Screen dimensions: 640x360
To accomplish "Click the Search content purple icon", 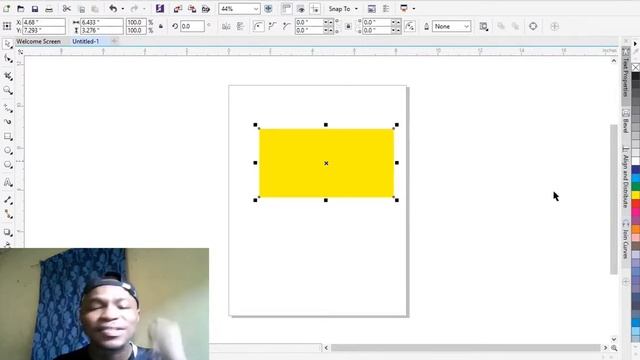I will coord(160,9).
